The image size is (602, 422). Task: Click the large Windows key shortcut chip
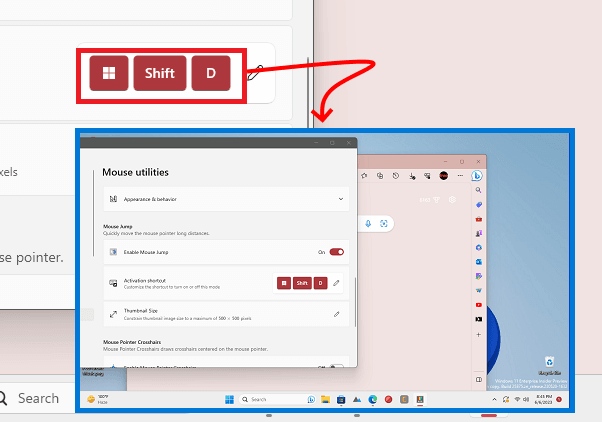coord(109,73)
